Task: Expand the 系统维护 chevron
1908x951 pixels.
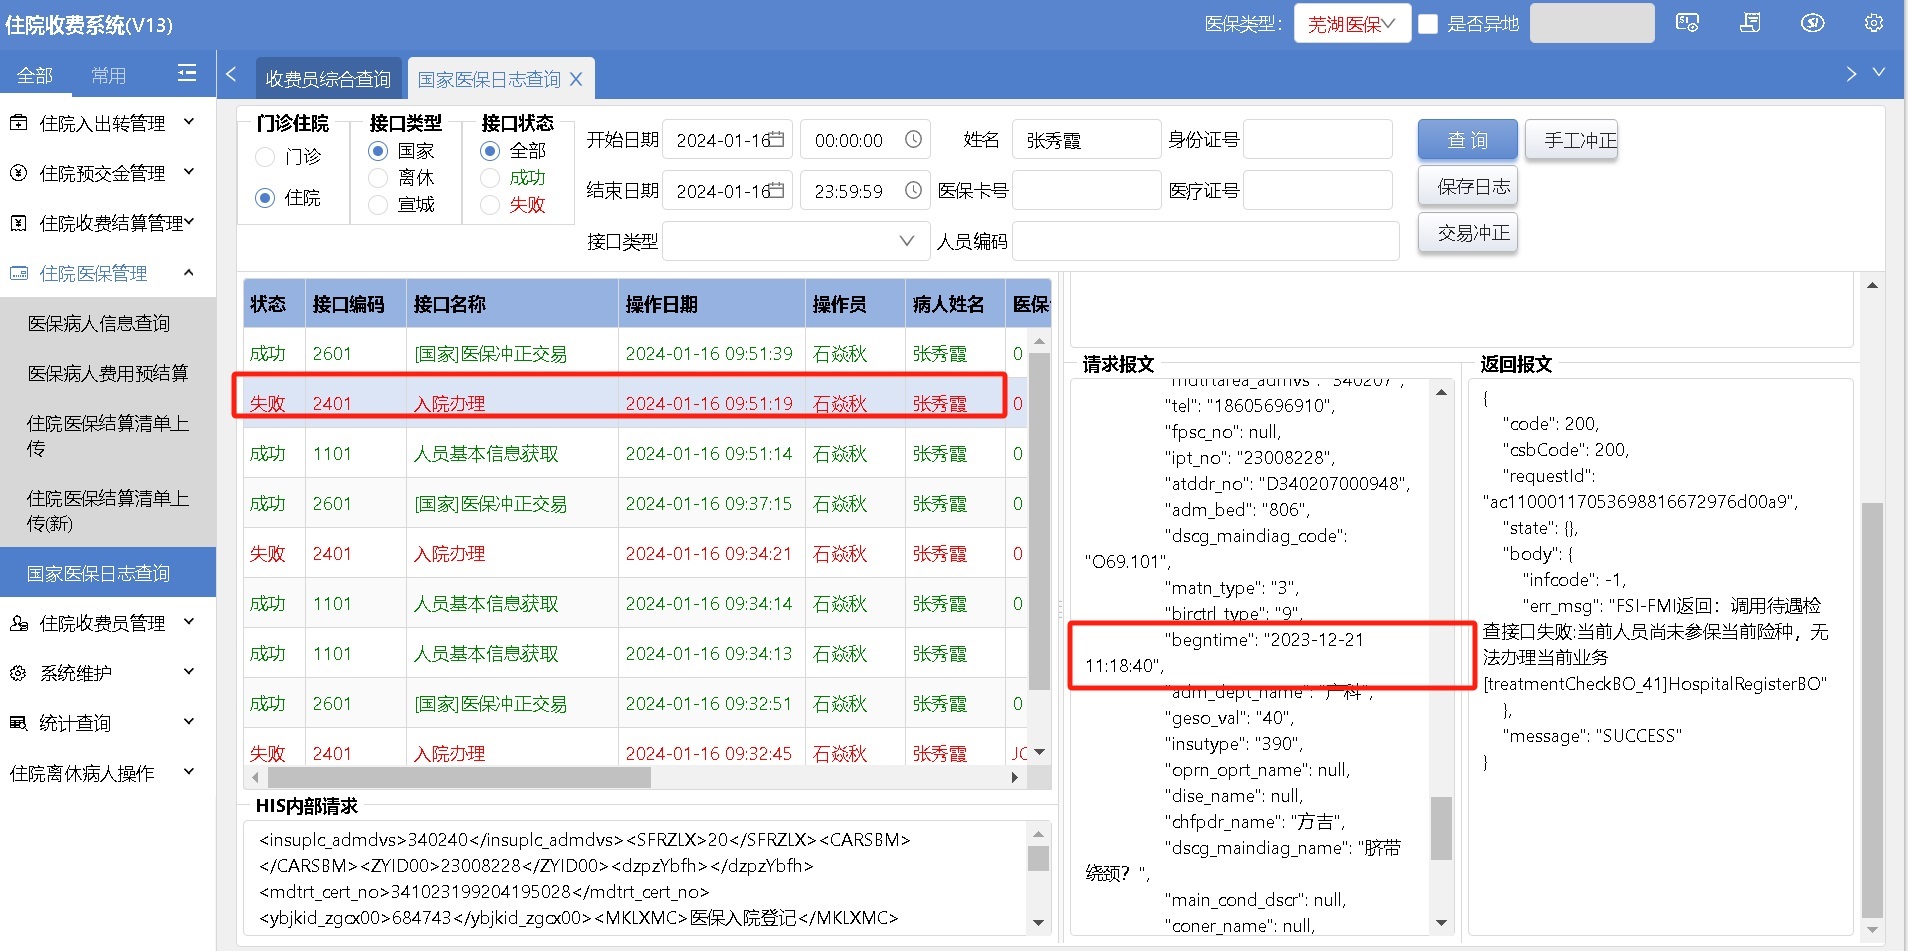Action: click(189, 672)
